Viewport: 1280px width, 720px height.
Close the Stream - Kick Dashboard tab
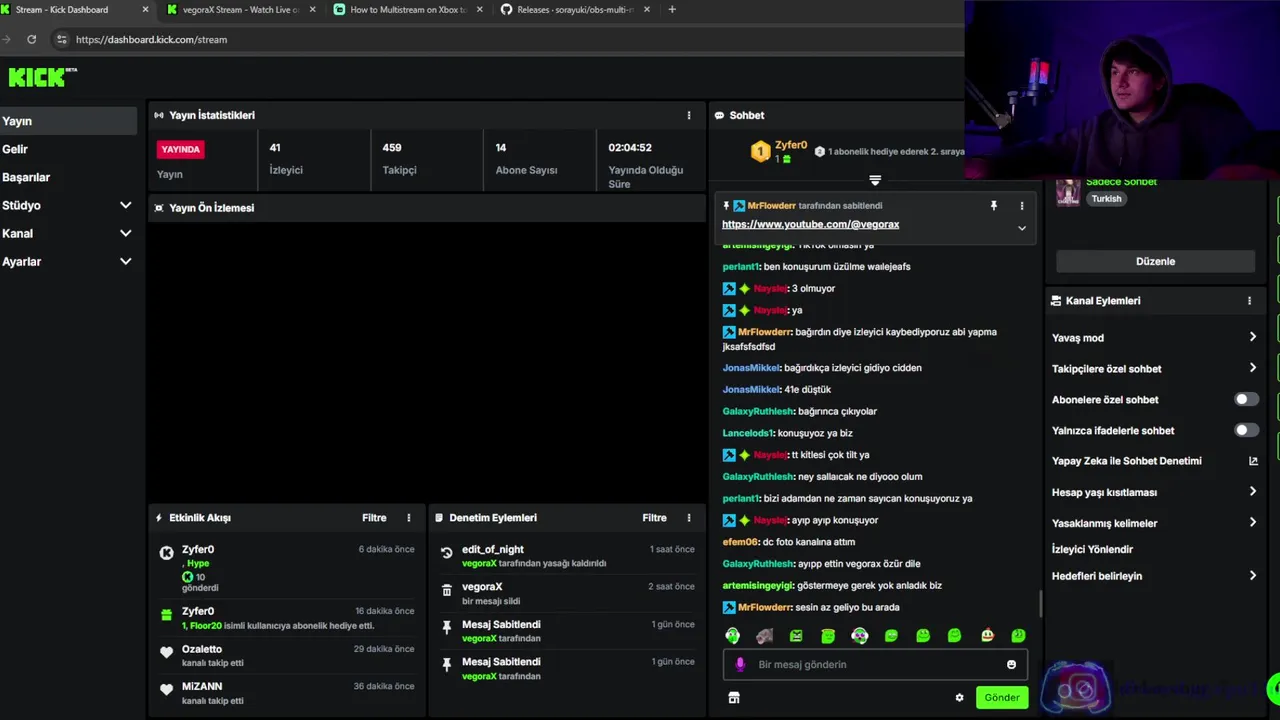[x=145, y=10]
